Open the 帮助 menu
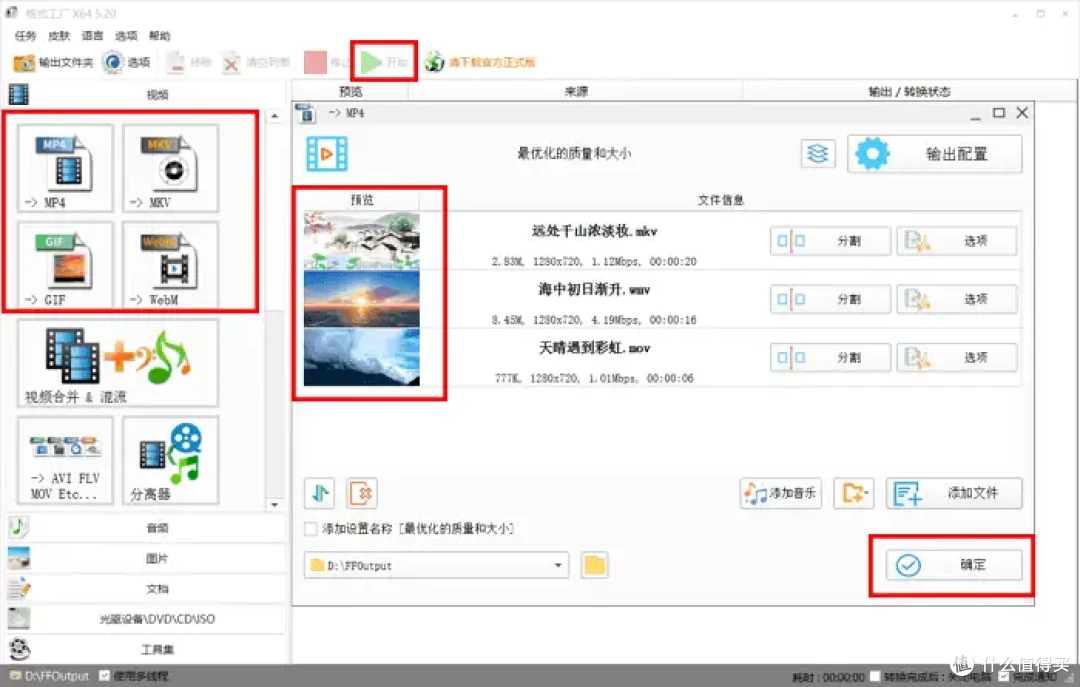Image resolution: width=1080 pixels, height=687 pixels. click(159, 36)
